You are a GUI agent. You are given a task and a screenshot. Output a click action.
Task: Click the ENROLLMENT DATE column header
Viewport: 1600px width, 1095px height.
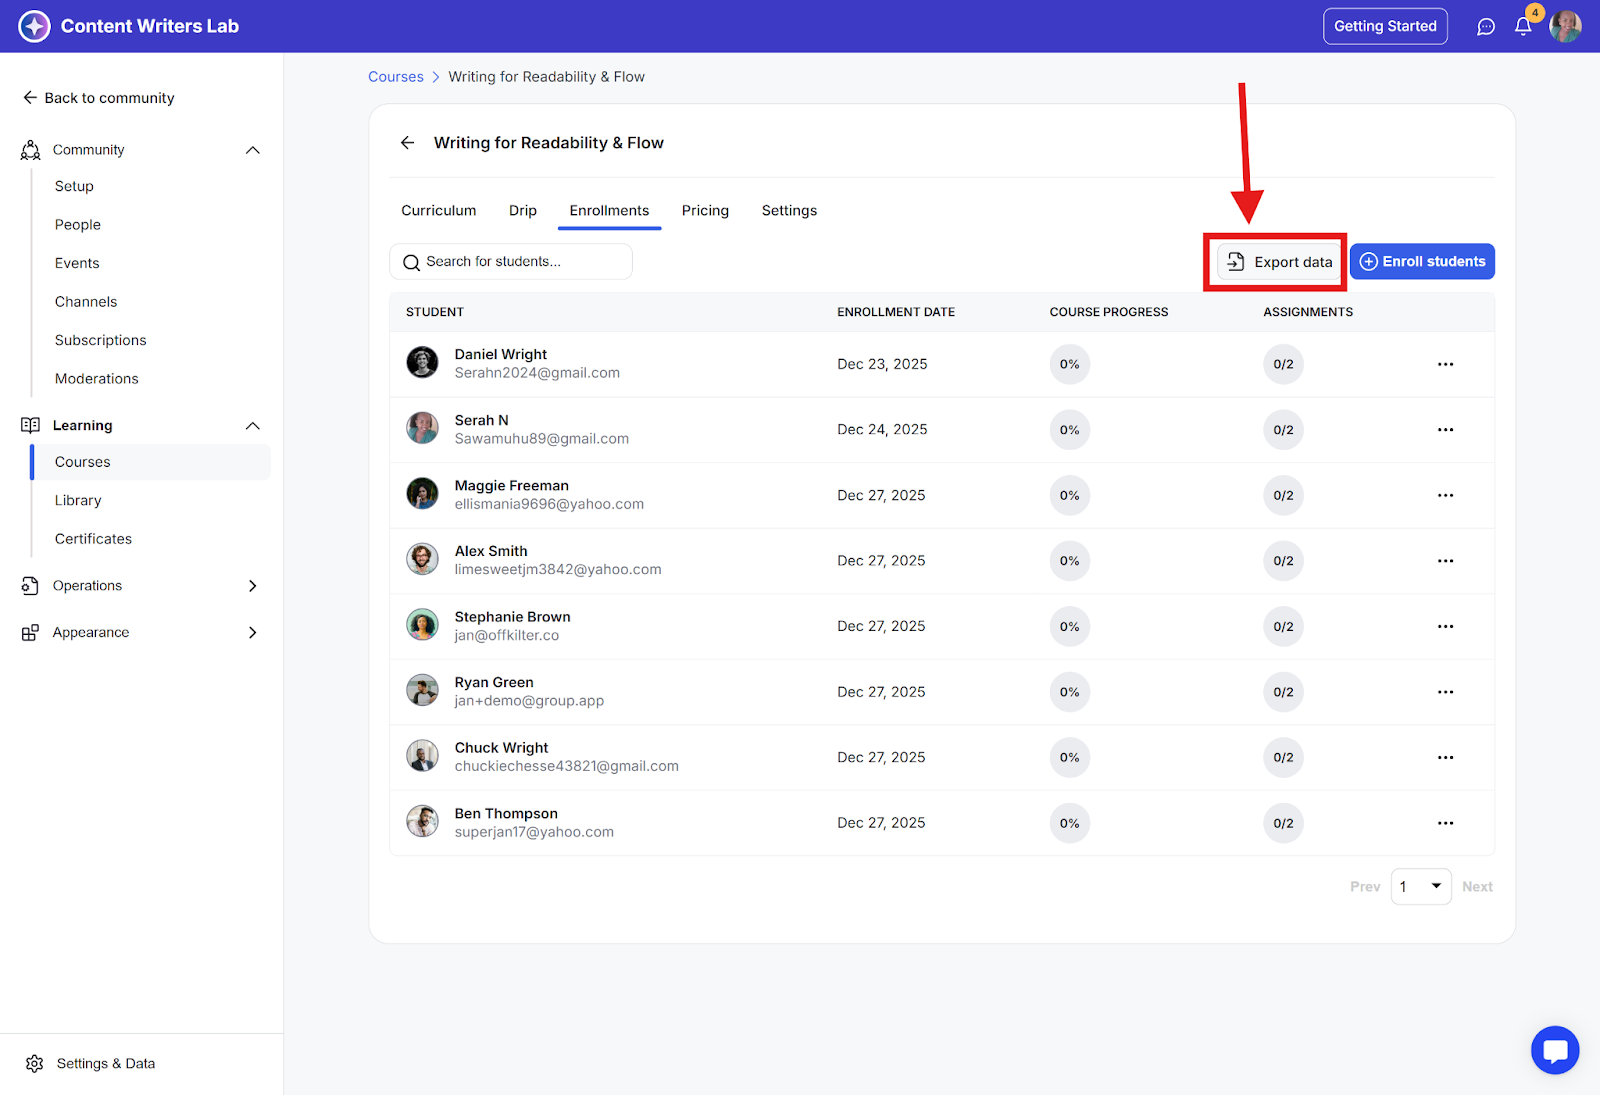coord(896,313)
